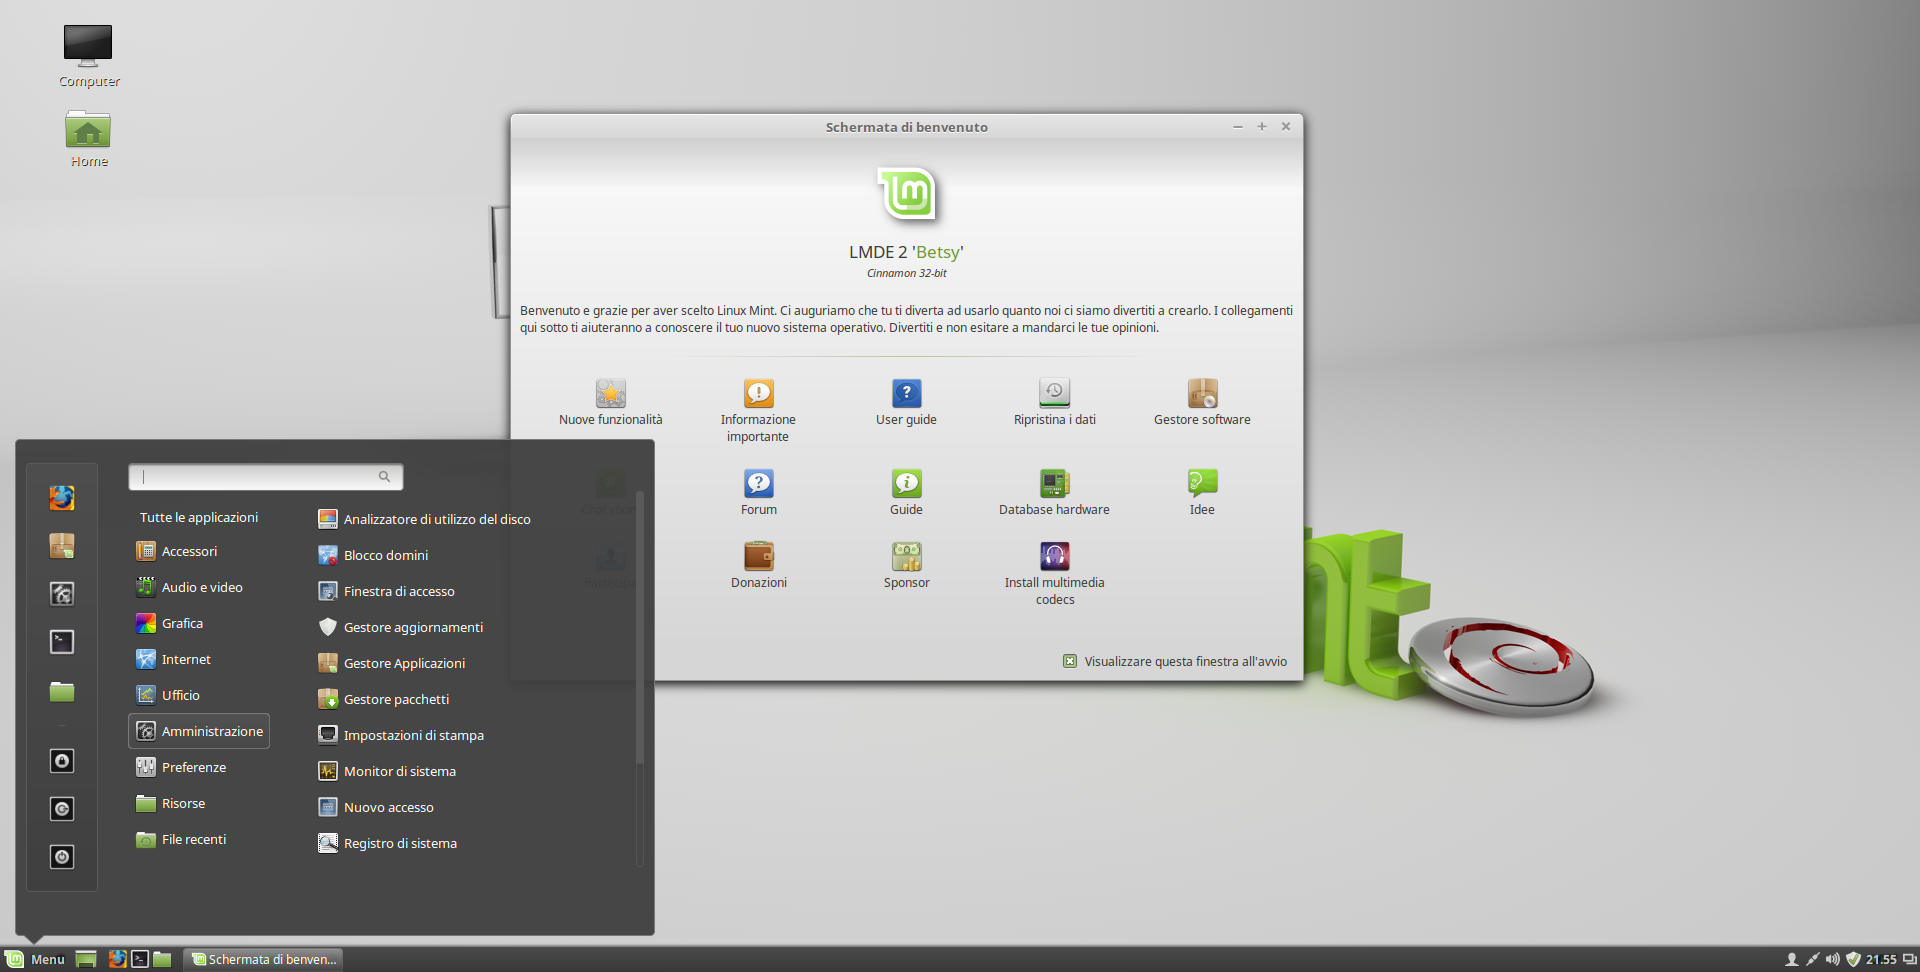Select Ufficio category
This screenshot has height=972, width=1920.
pos(199,695)
